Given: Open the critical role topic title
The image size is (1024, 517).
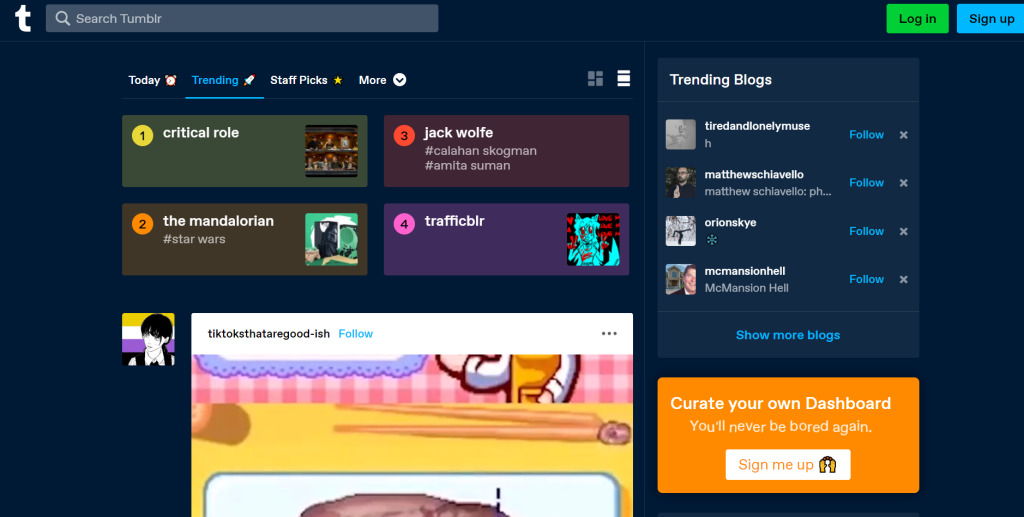Looking at the screenshot, I should tap(200, 133).
